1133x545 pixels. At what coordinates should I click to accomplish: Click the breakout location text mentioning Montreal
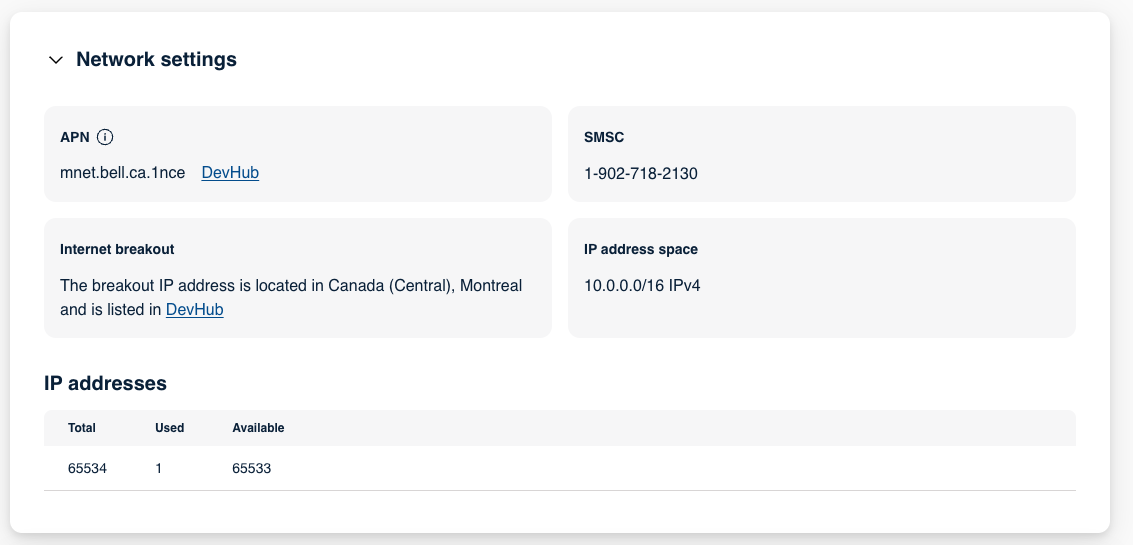[291, 286]
